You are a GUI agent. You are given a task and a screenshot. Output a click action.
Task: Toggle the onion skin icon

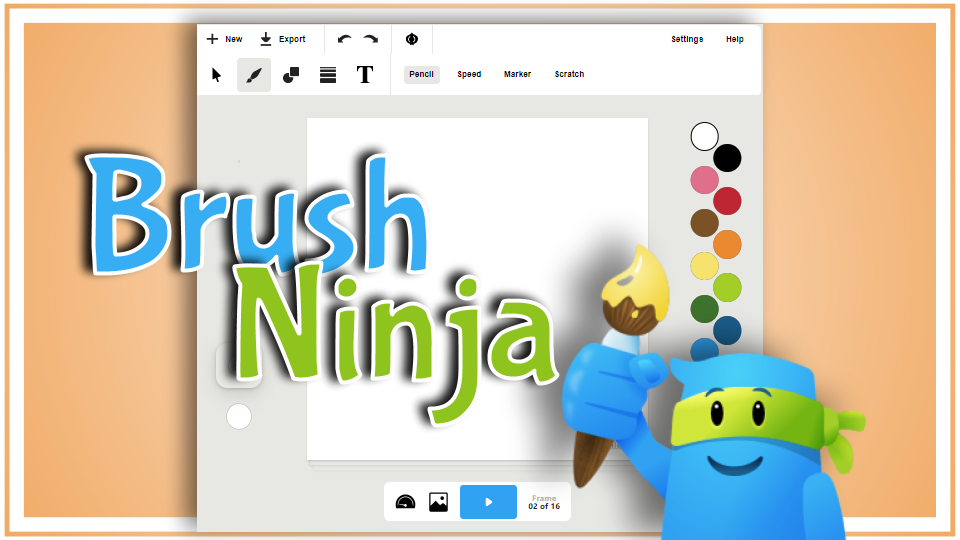point(411,39)
